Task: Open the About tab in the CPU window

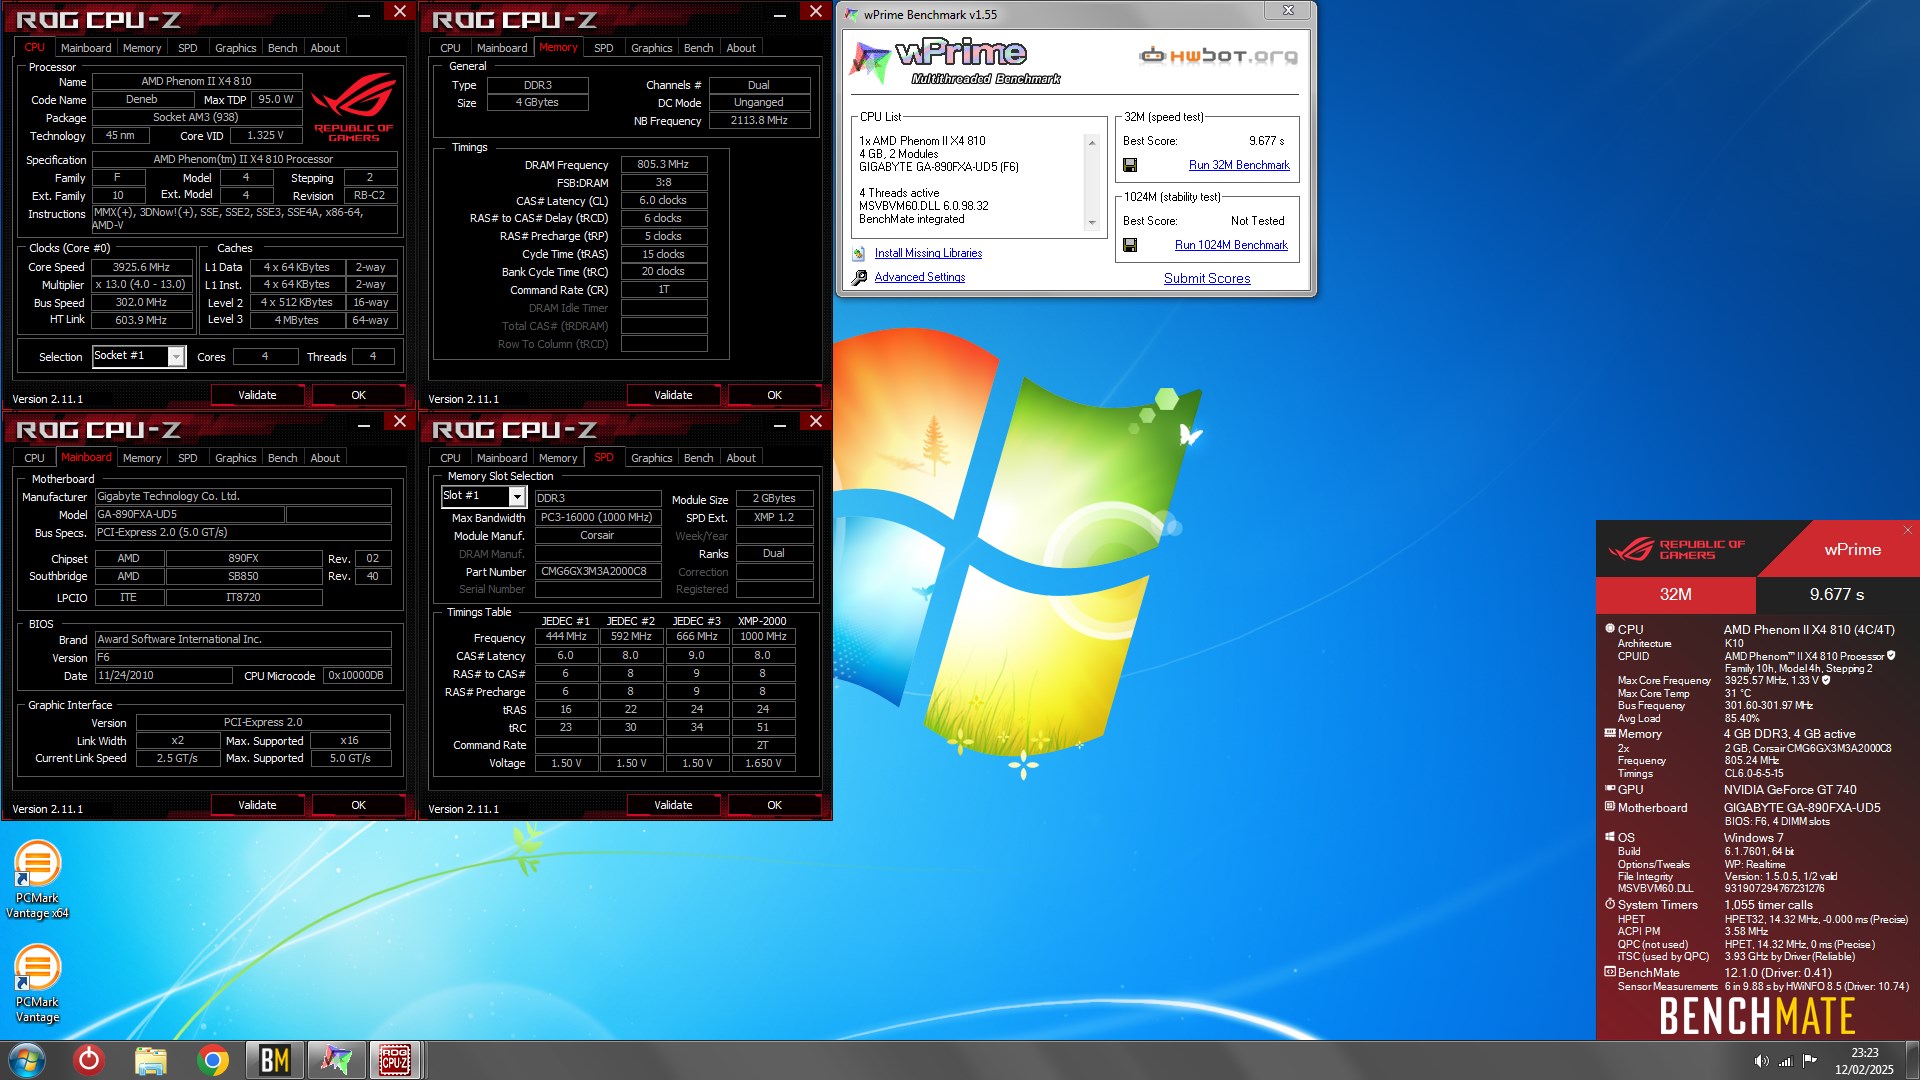Action: click(325, 48)
